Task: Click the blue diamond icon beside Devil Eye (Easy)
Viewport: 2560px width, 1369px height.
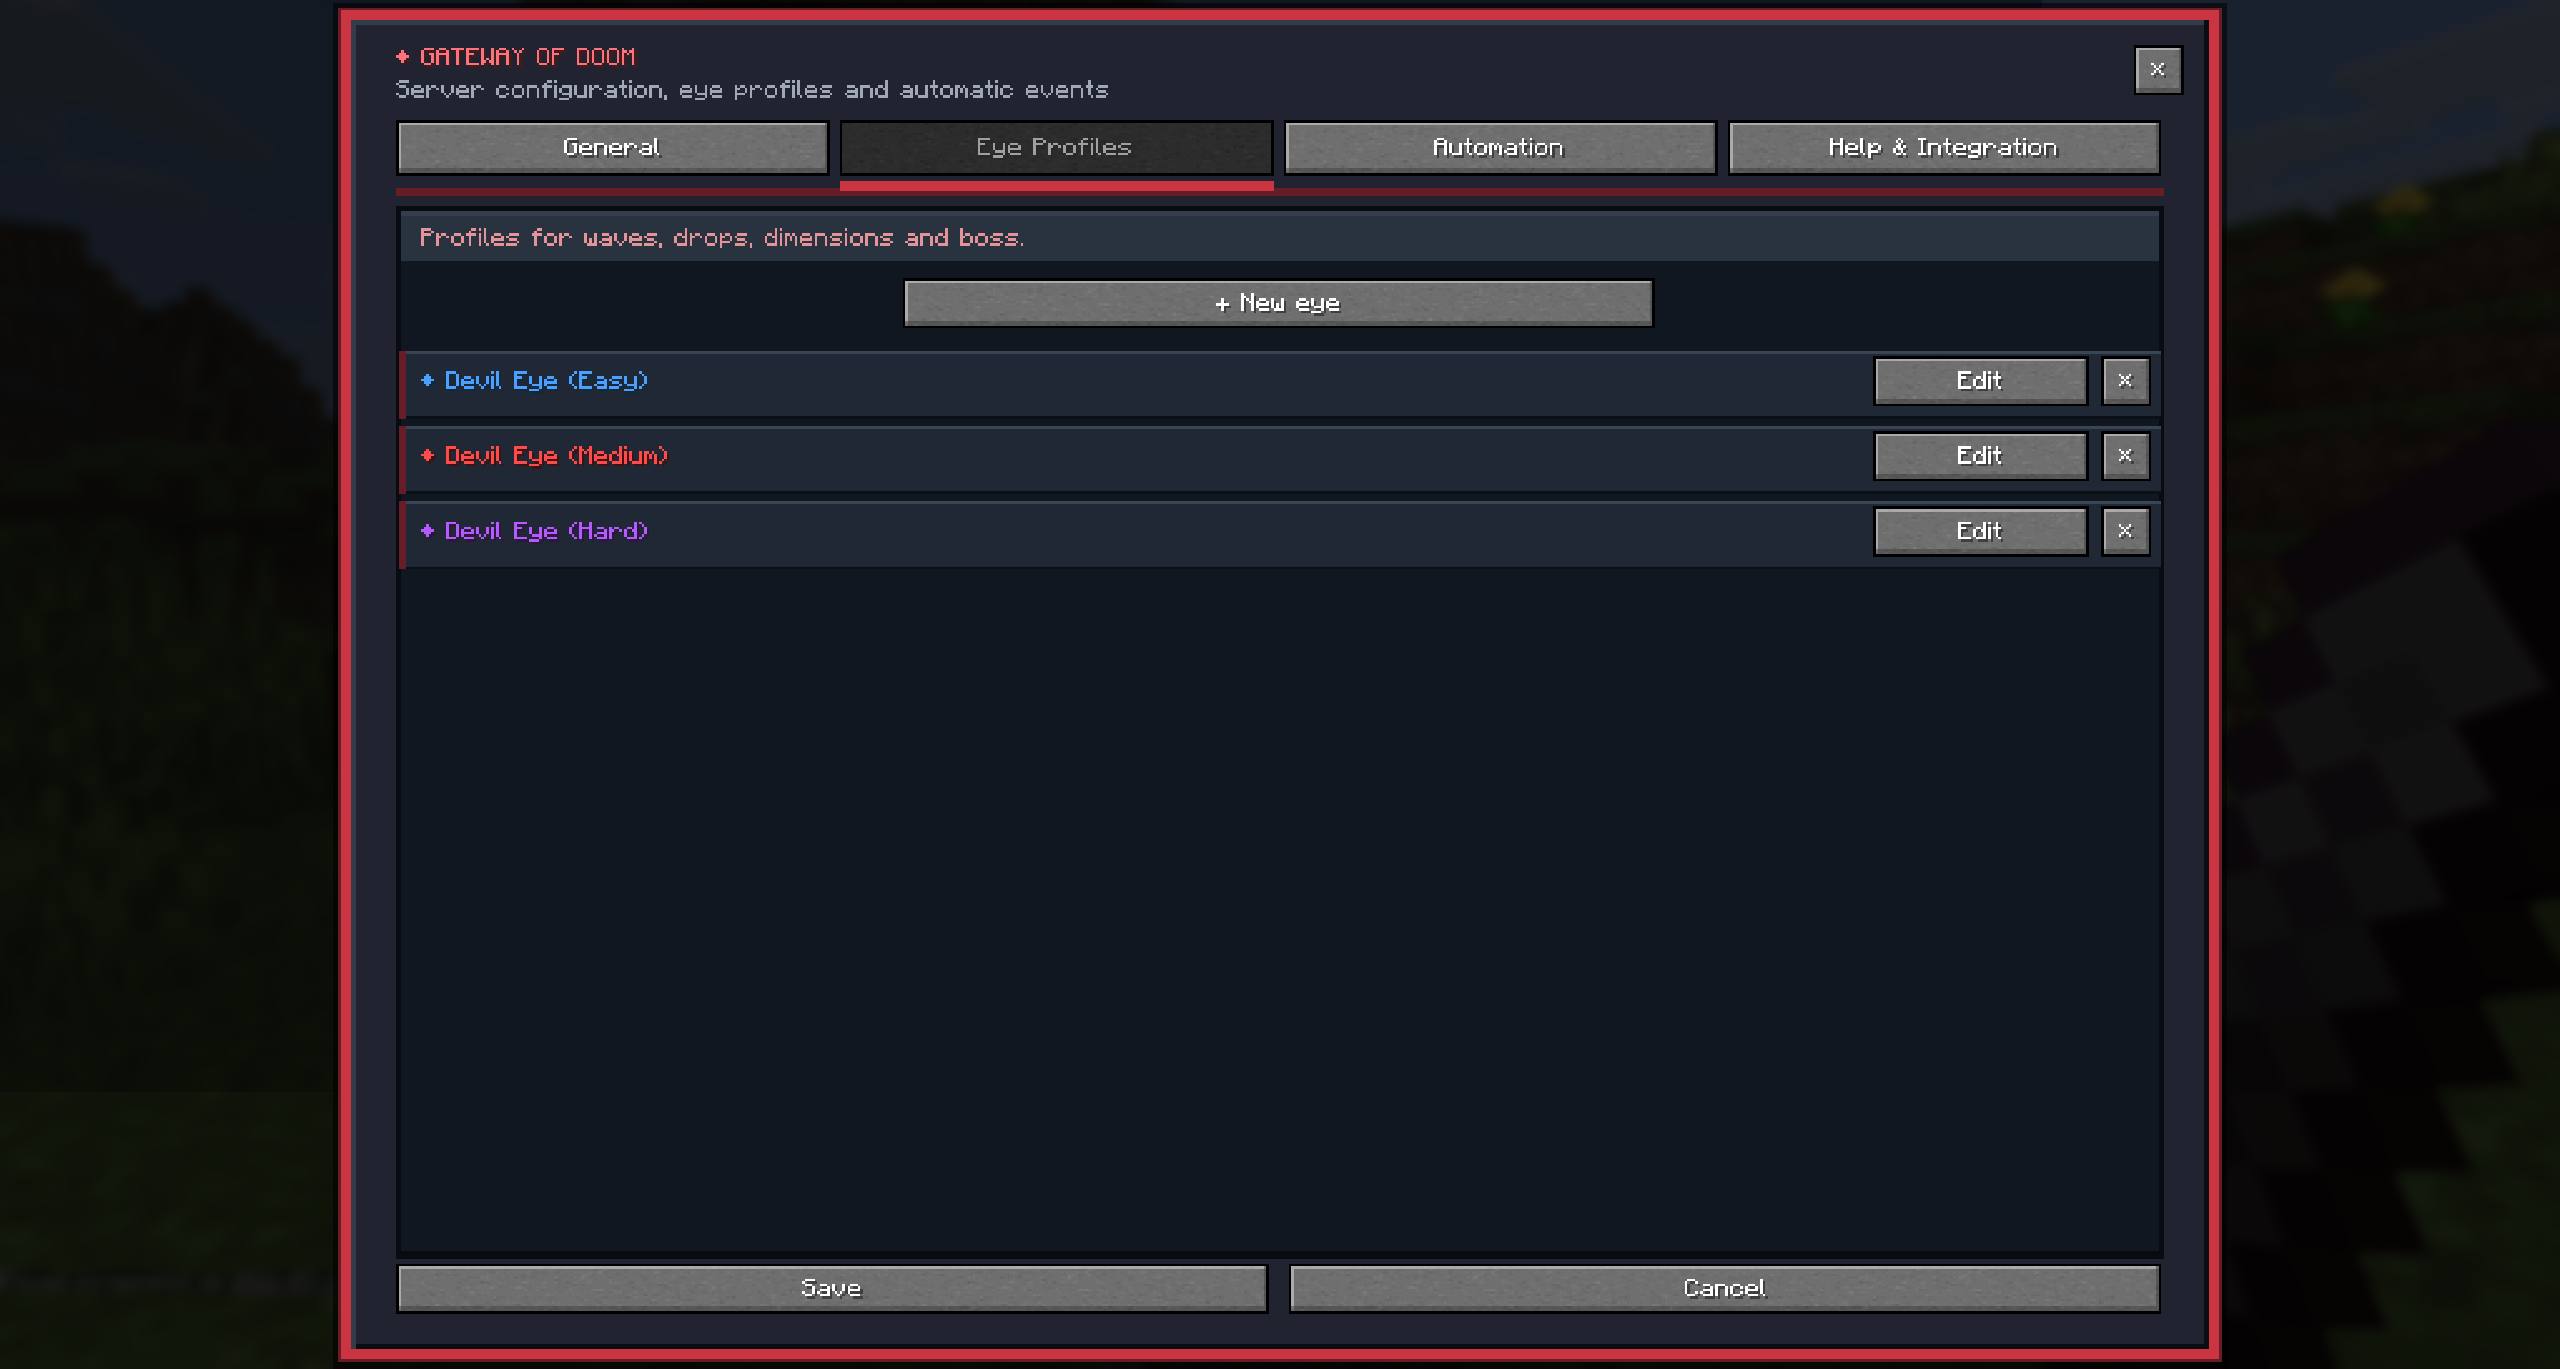Action: point(427,380)
